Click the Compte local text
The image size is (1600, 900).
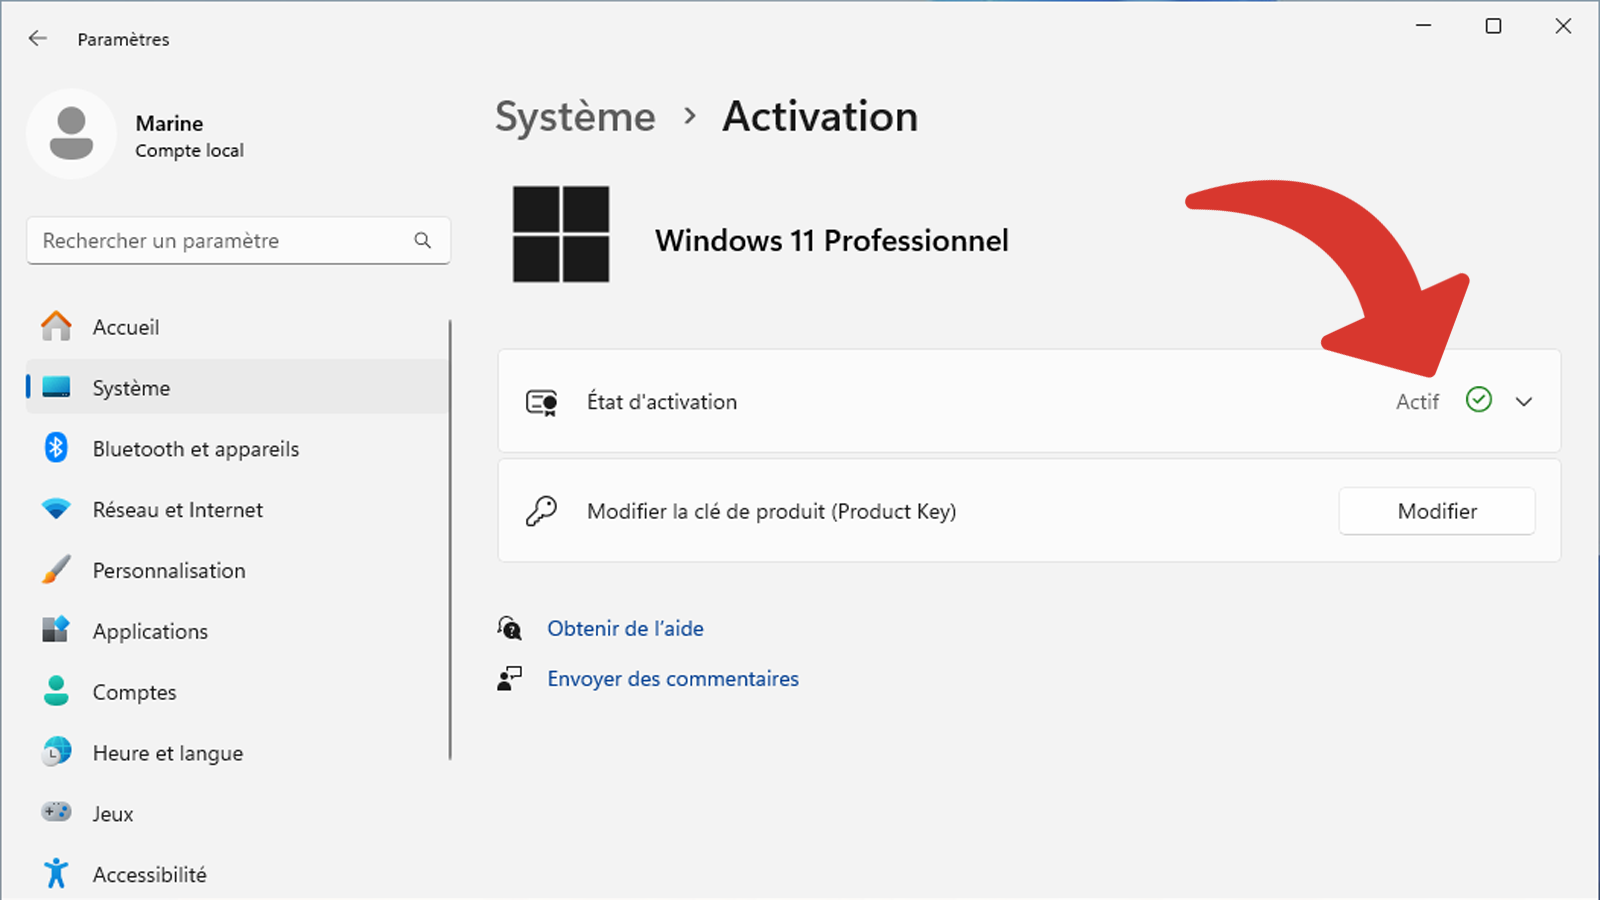[x=189, y=150]
